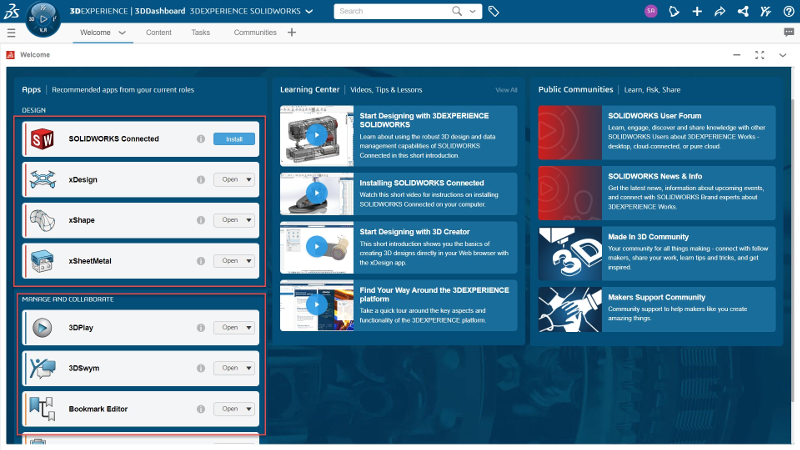Click the Share arrow icon
Viewport: 800px width, 450px height.
[x=719, y=11]
